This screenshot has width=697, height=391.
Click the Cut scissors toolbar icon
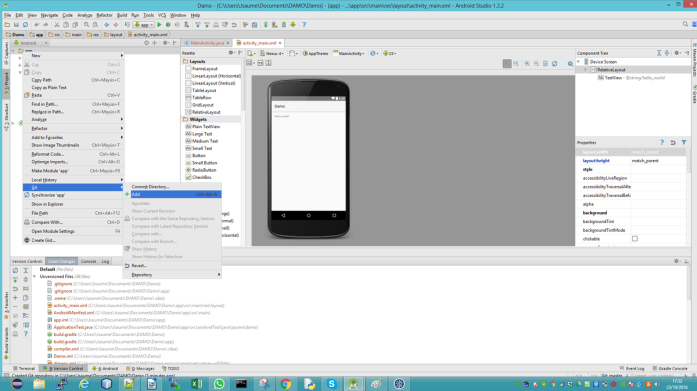point(57,25)
